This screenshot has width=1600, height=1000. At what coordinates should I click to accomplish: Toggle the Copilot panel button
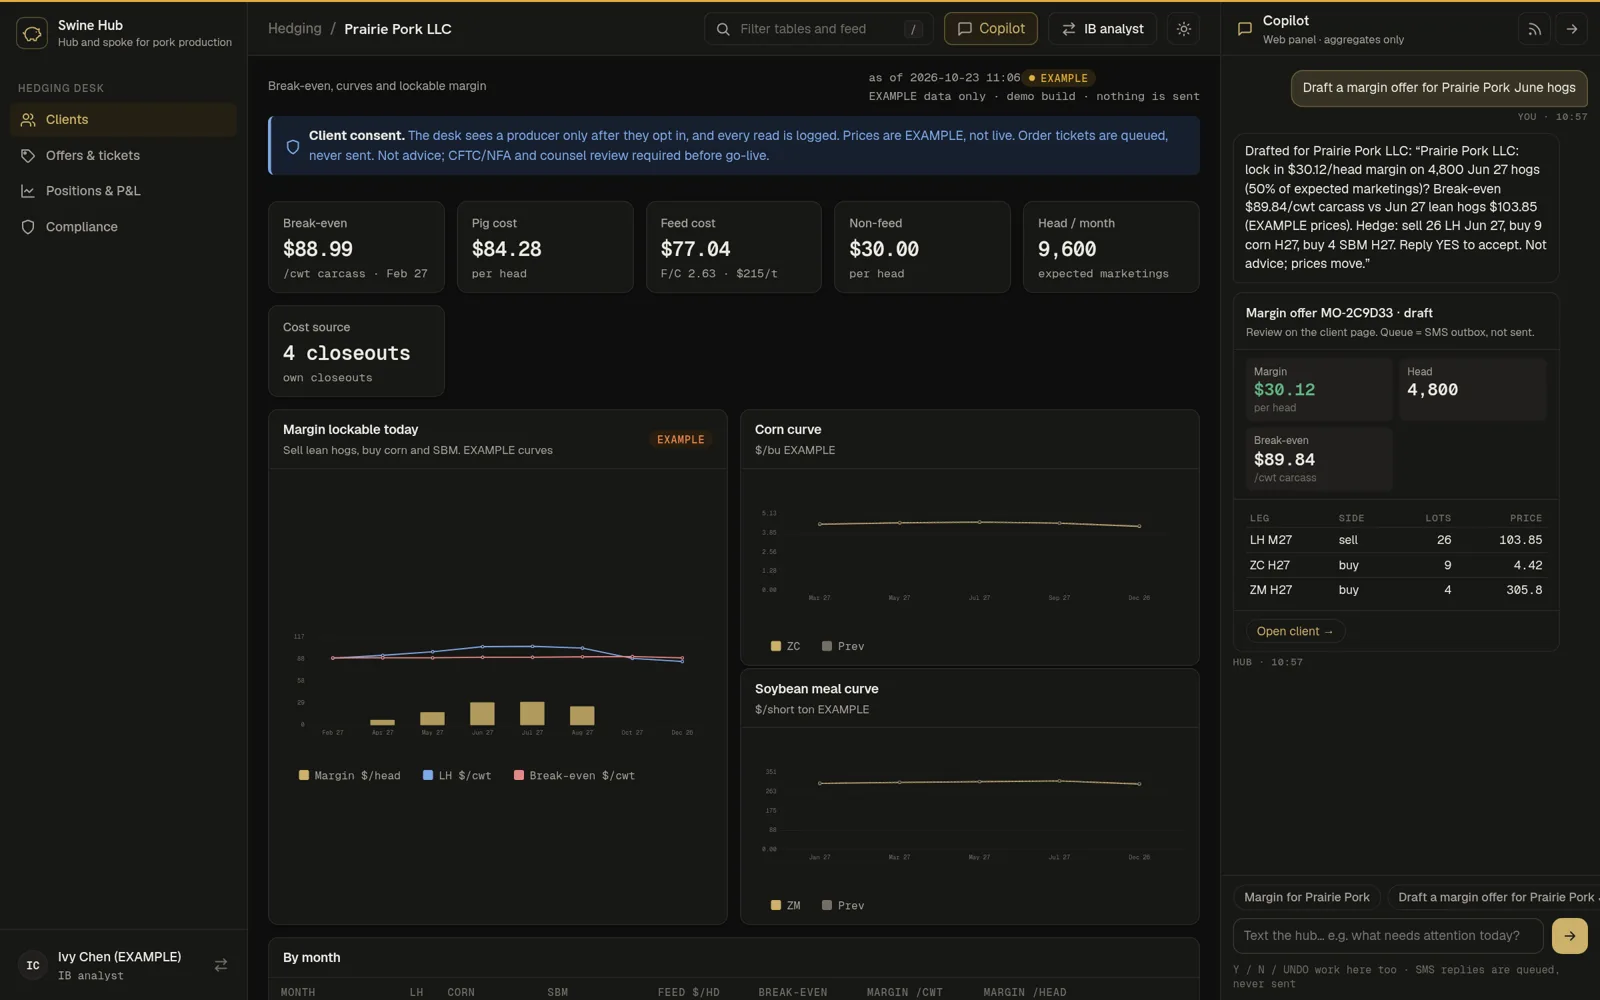991,29
